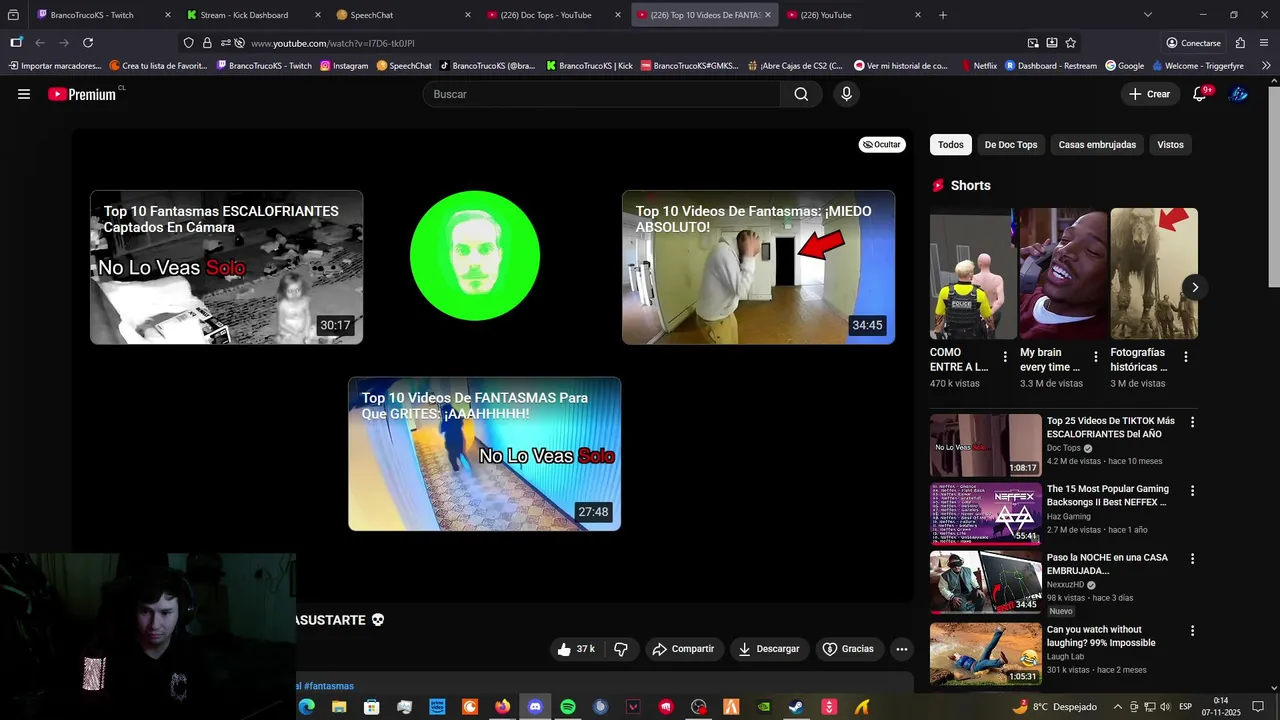Open options for COMO ENTRE A L... short
1280x720 pixels.
pos(1005,357)
